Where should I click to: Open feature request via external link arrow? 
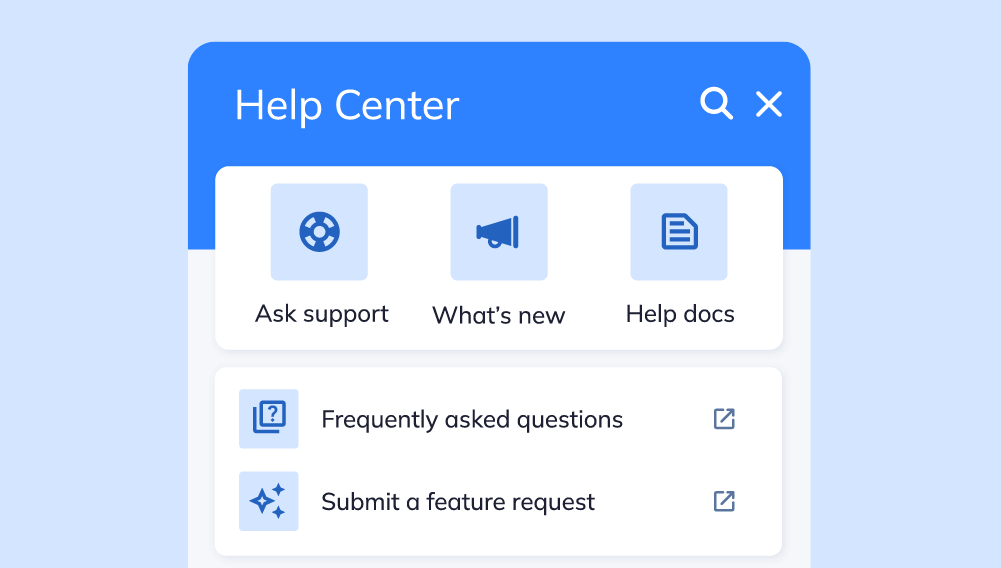point(724,501)
